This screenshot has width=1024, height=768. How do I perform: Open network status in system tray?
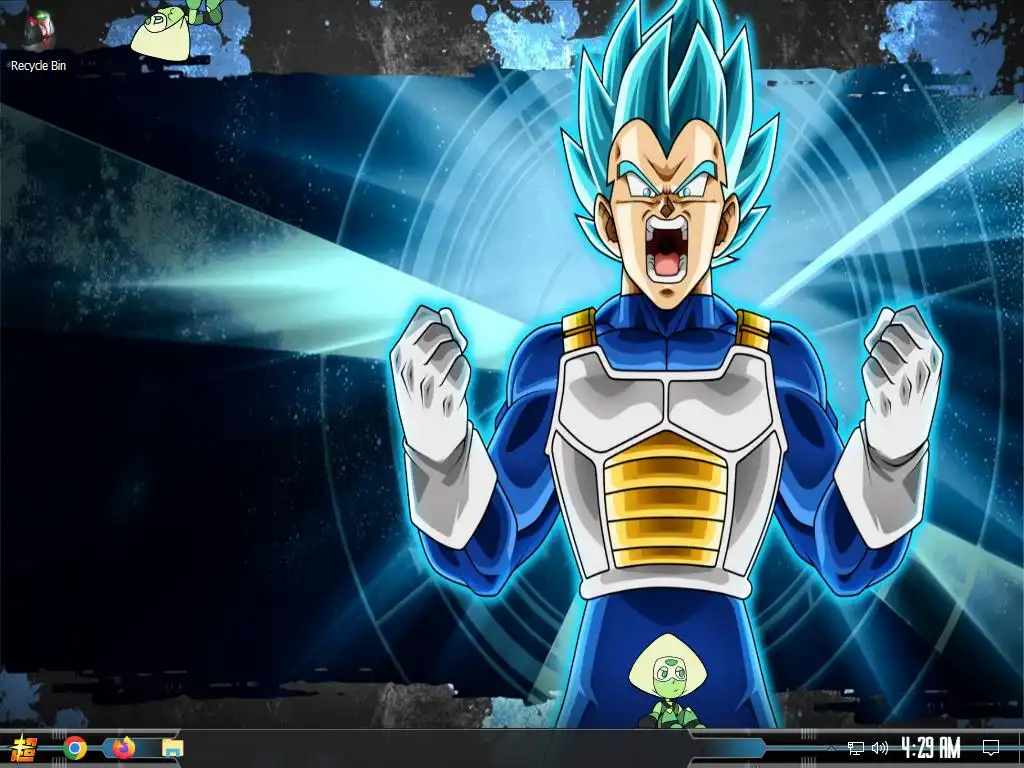point(856,748)
